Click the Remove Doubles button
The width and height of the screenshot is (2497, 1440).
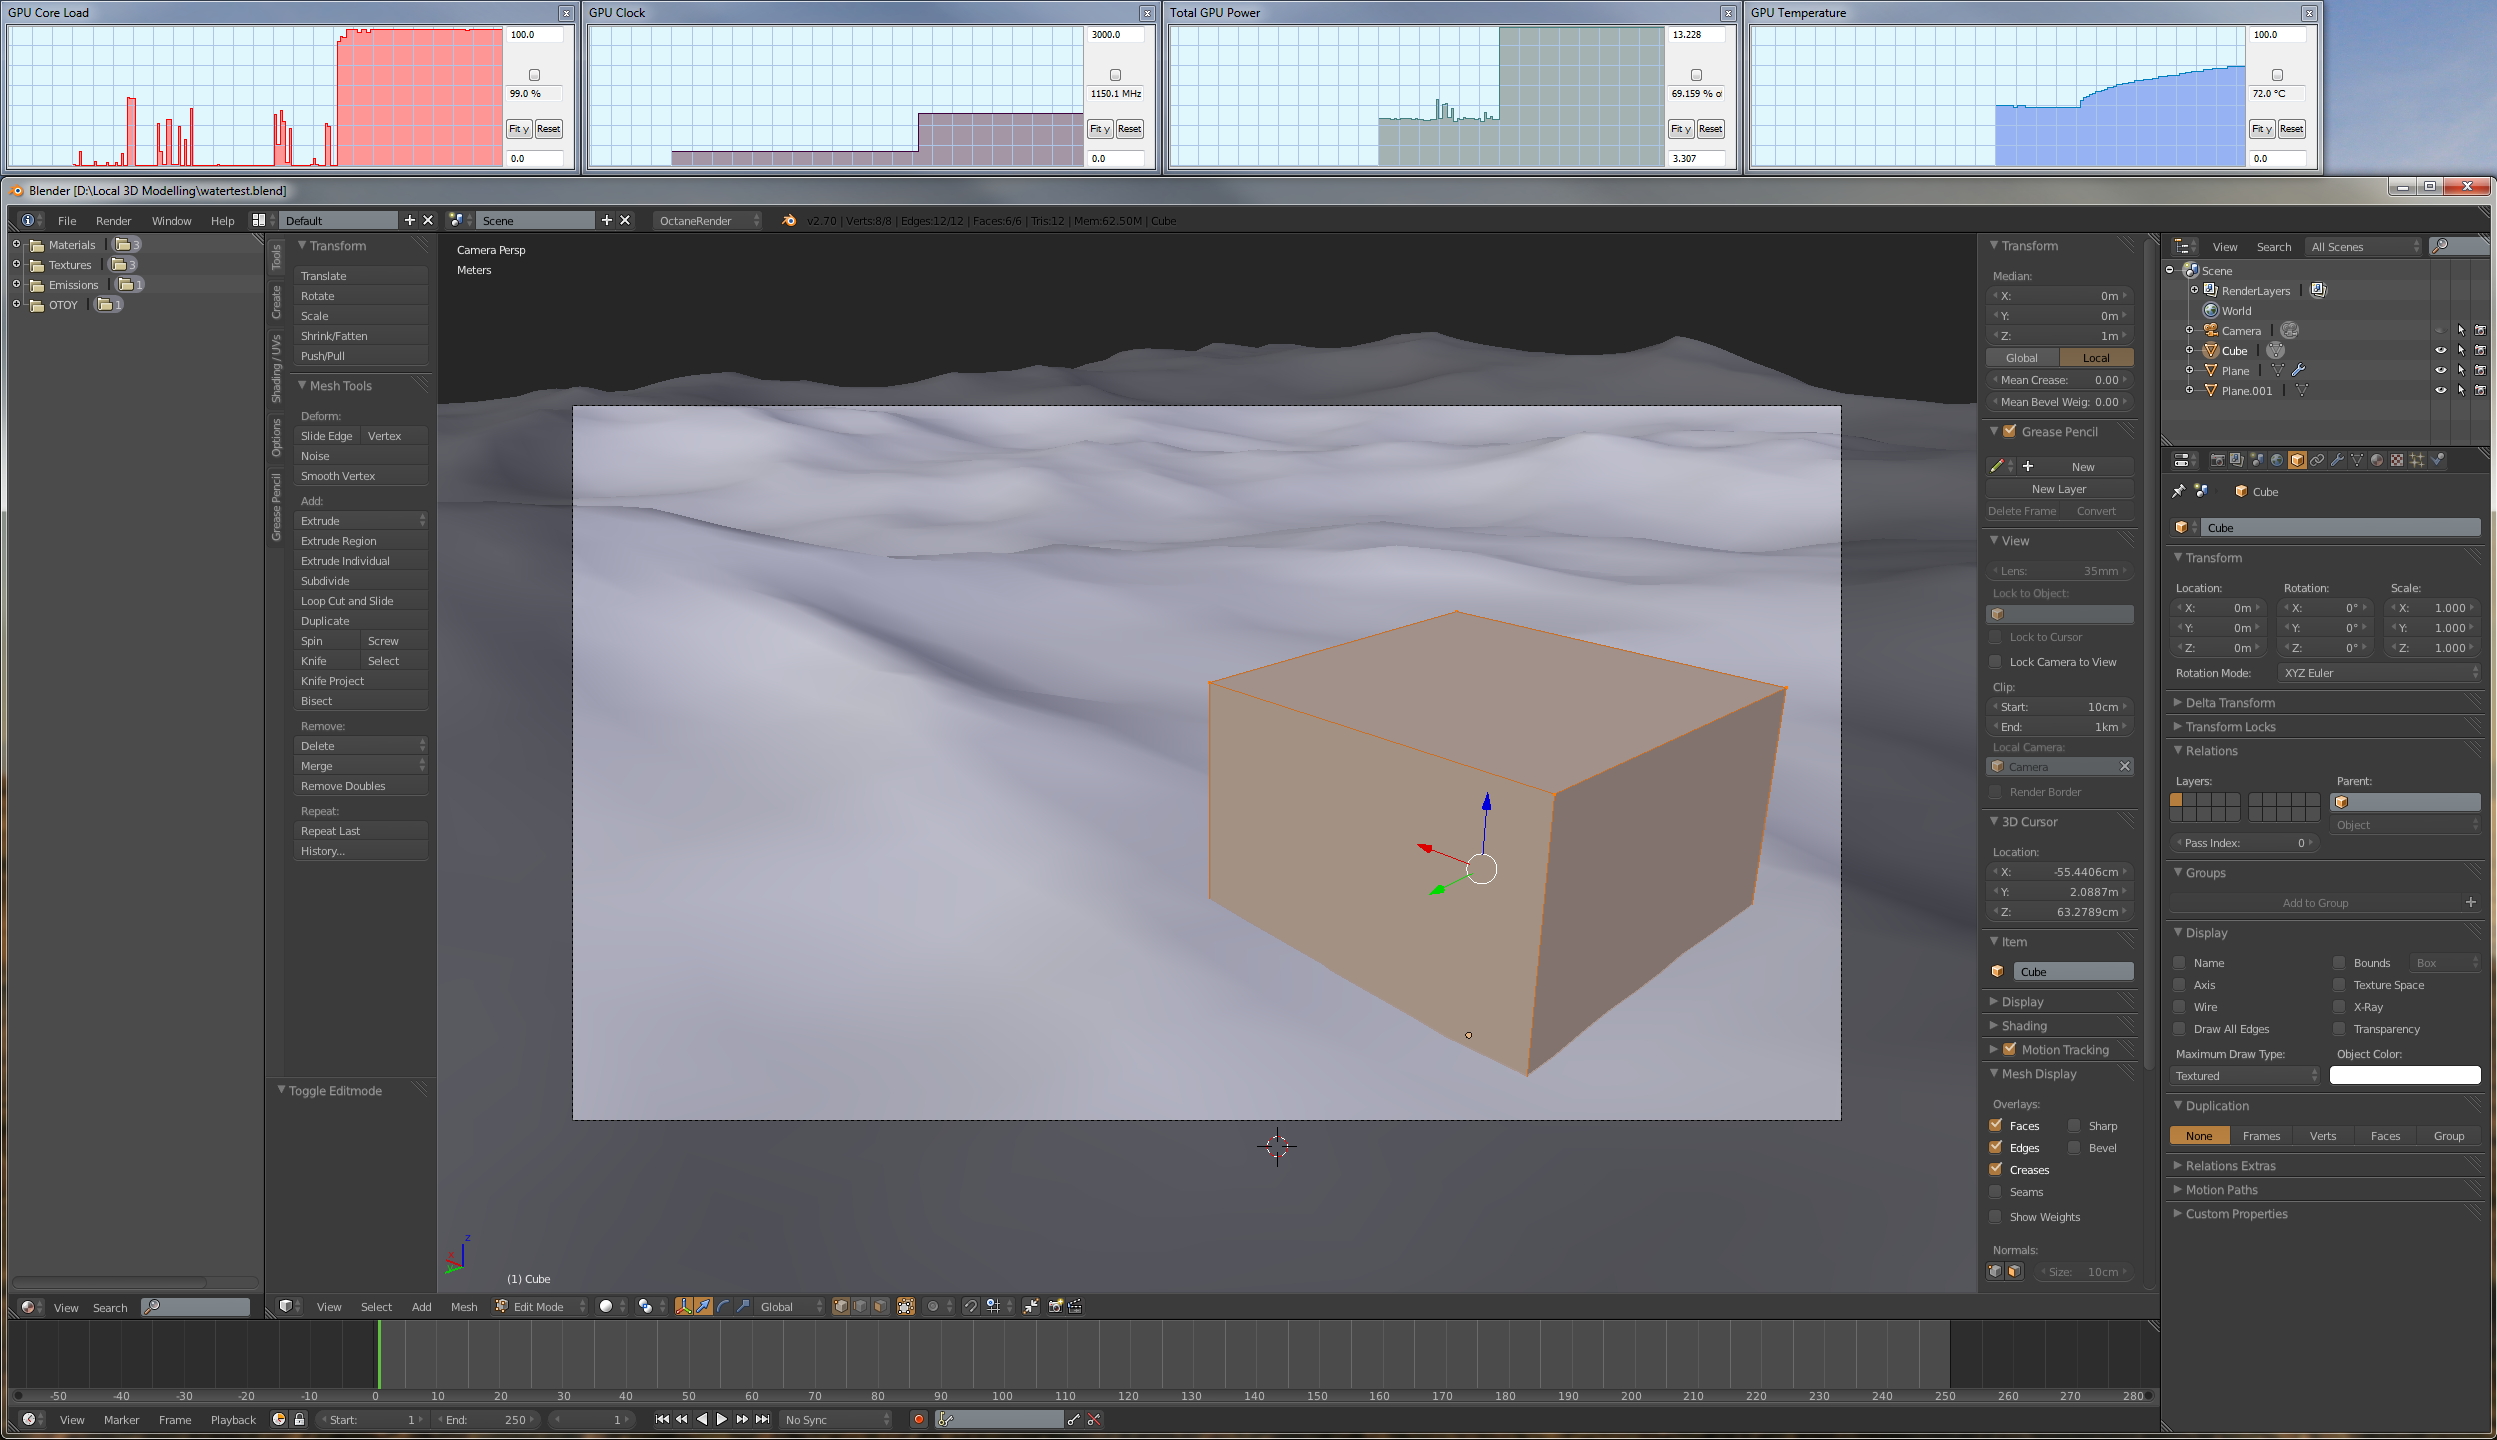click(x=360, y=786)
